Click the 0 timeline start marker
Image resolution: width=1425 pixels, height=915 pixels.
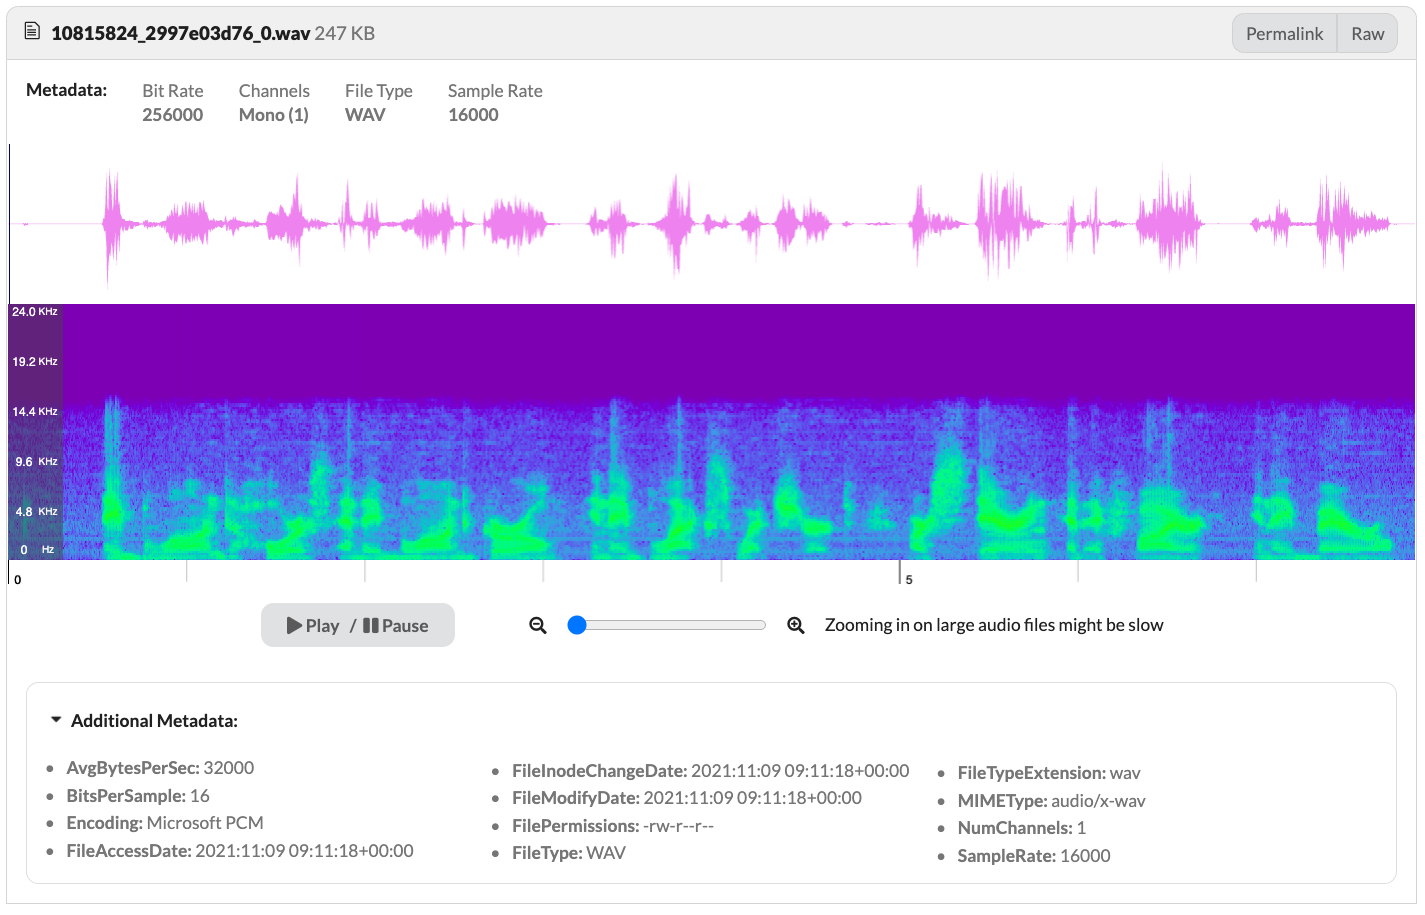[x=18, y=579]
